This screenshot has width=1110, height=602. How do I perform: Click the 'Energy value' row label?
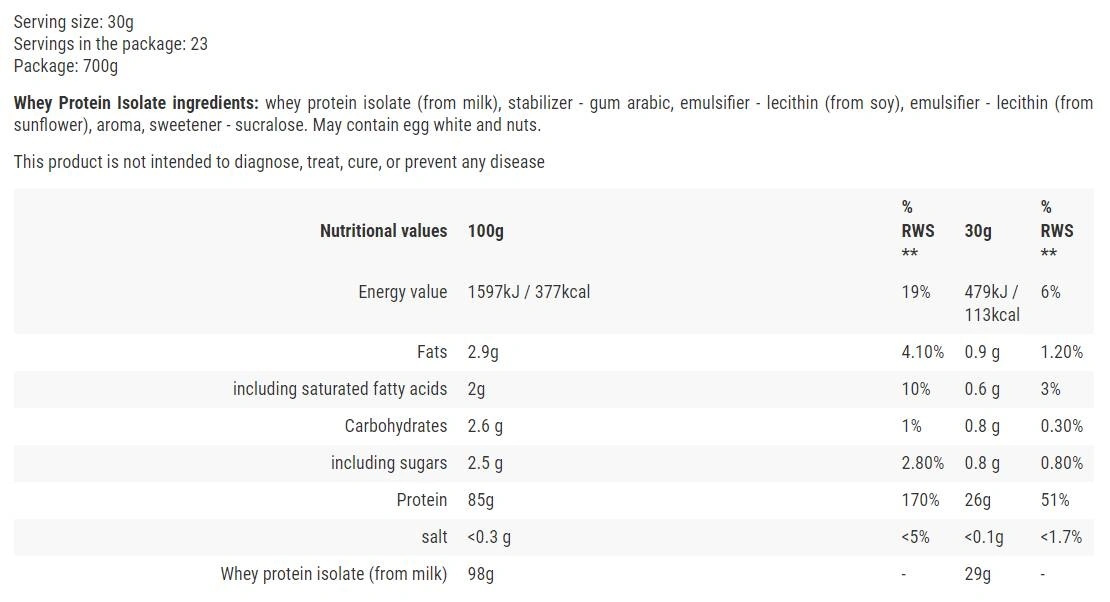click(402, 292)
